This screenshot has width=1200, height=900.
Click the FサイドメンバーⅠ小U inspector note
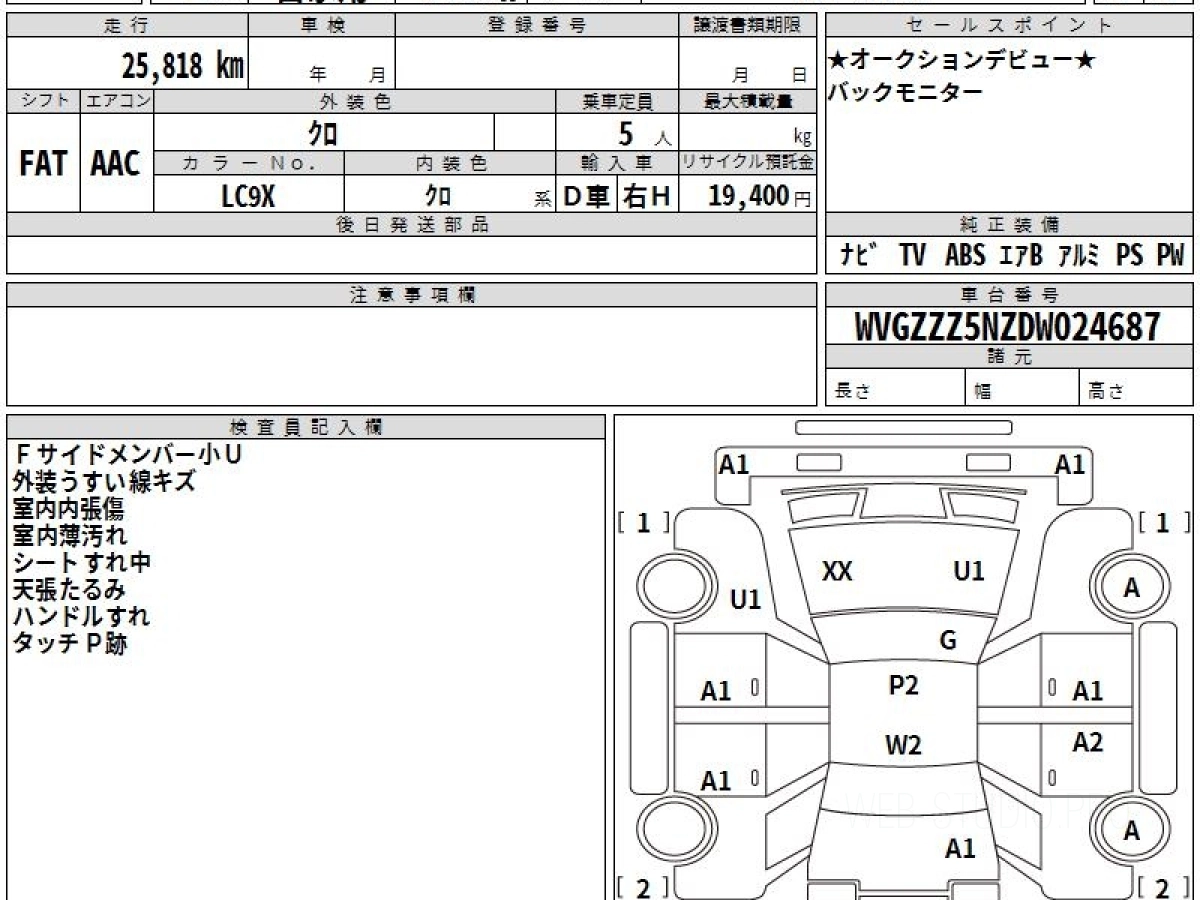[127, 454]
